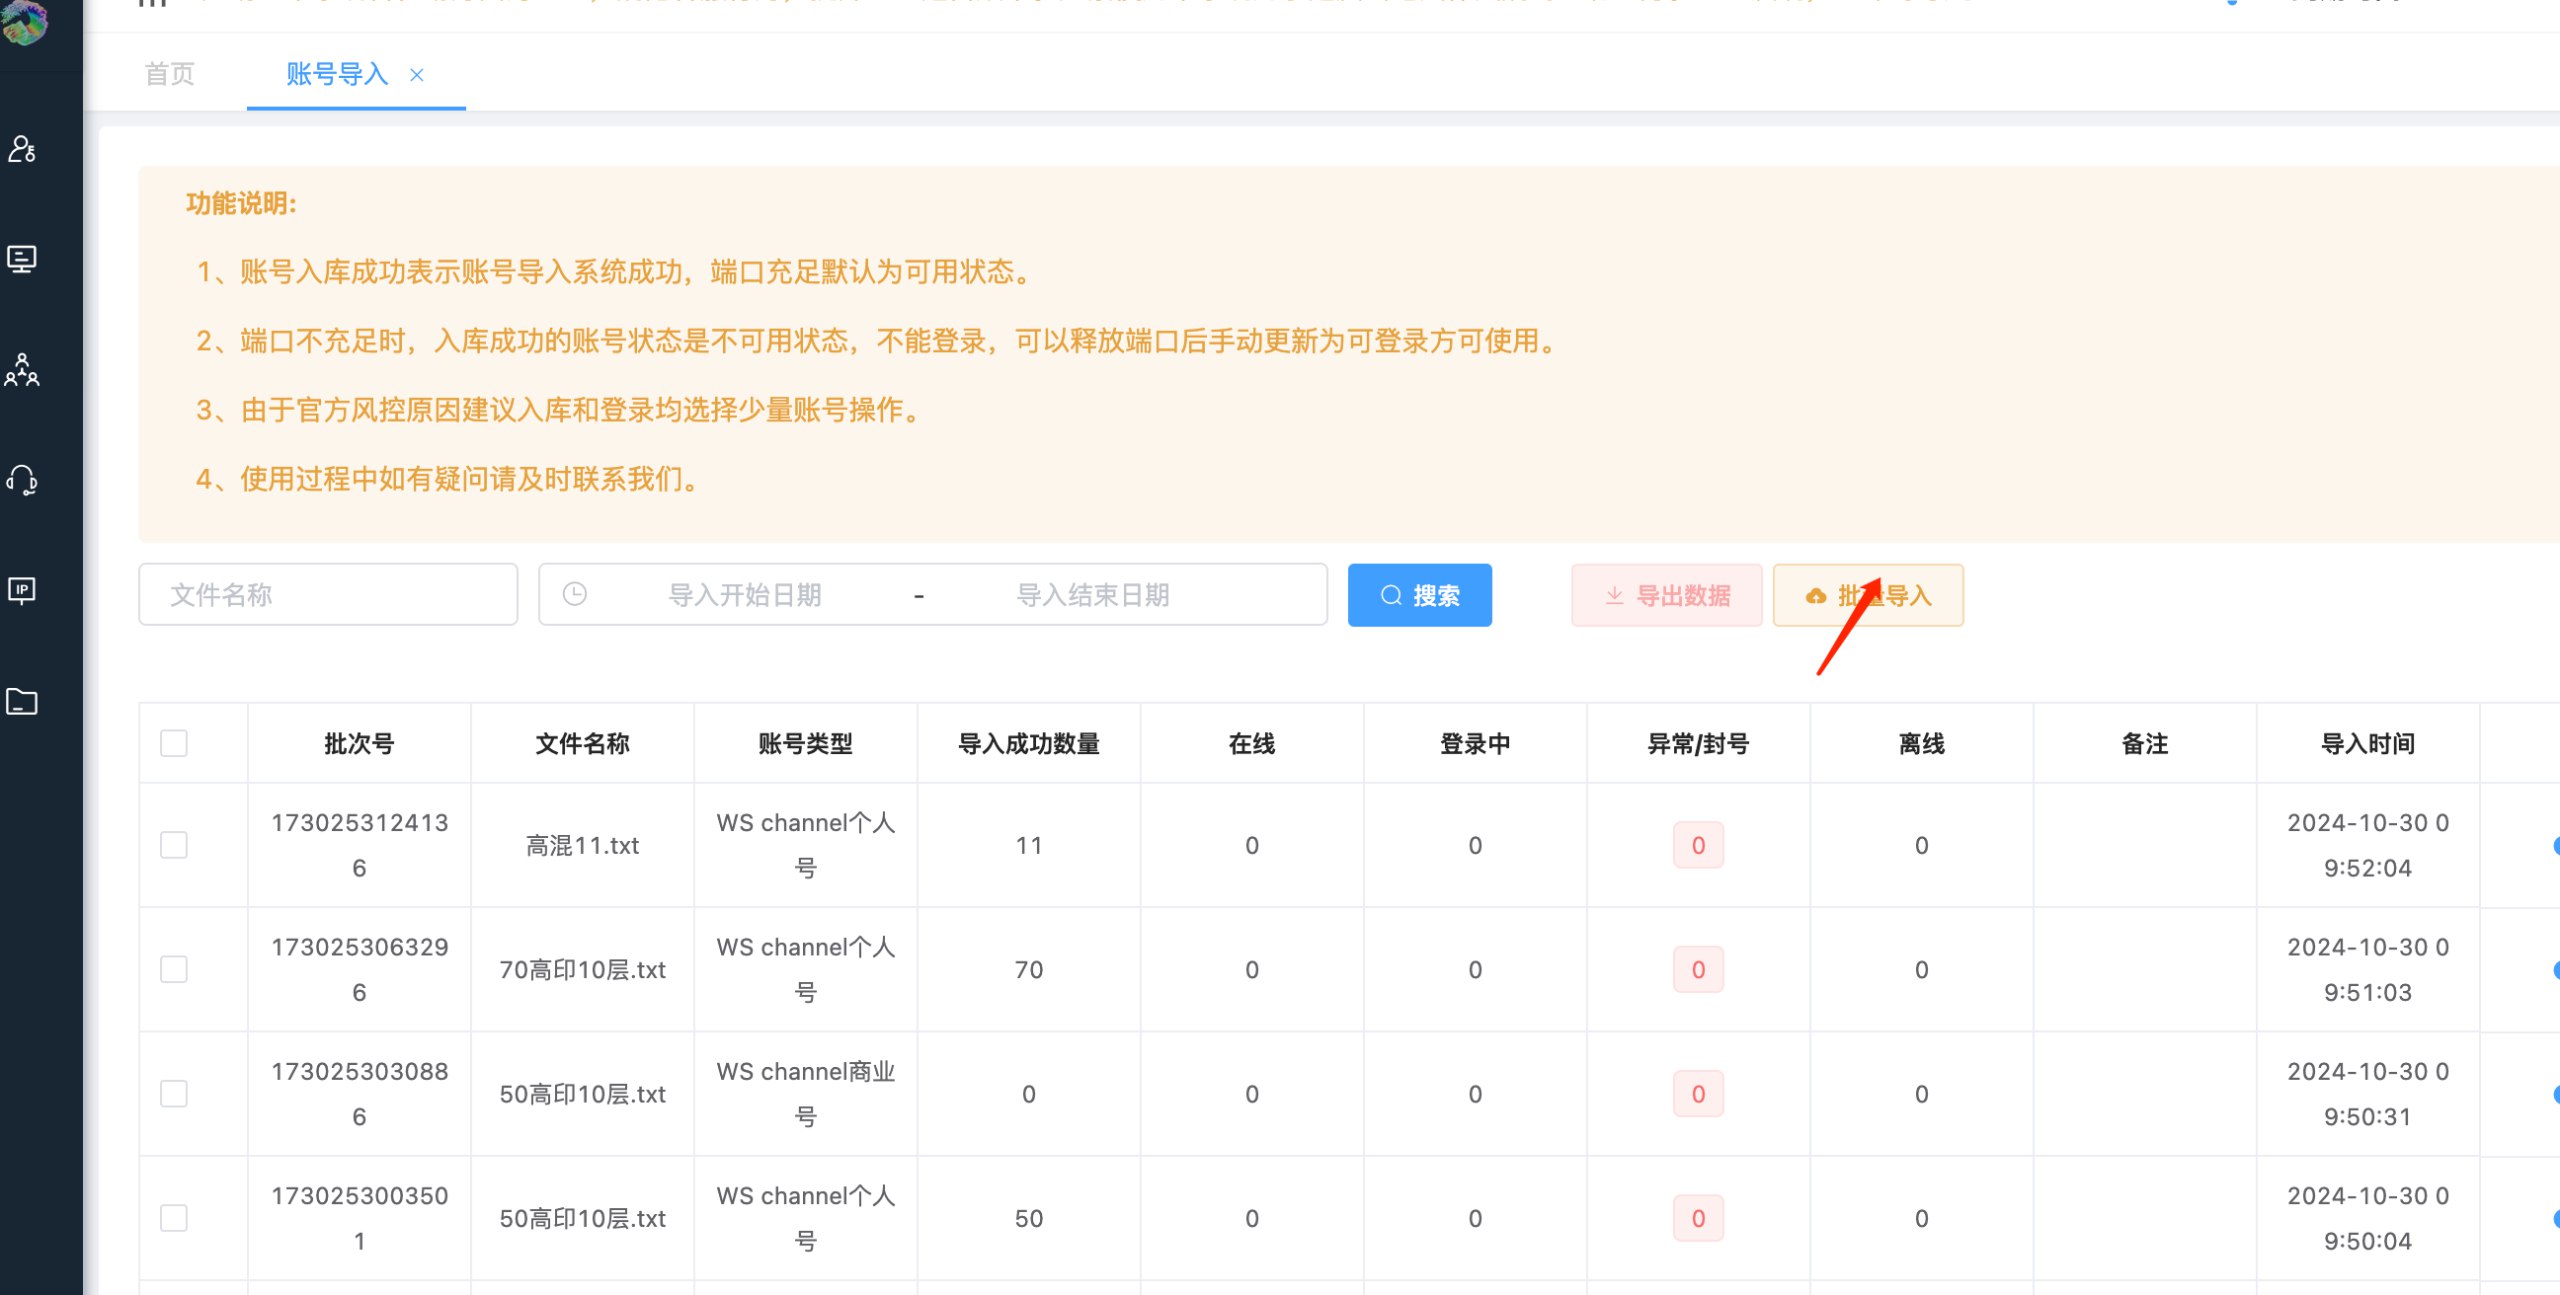Screen dimensions: 2560x1295
Task: Switch to the 首页 tab
Action: (170, 74)
